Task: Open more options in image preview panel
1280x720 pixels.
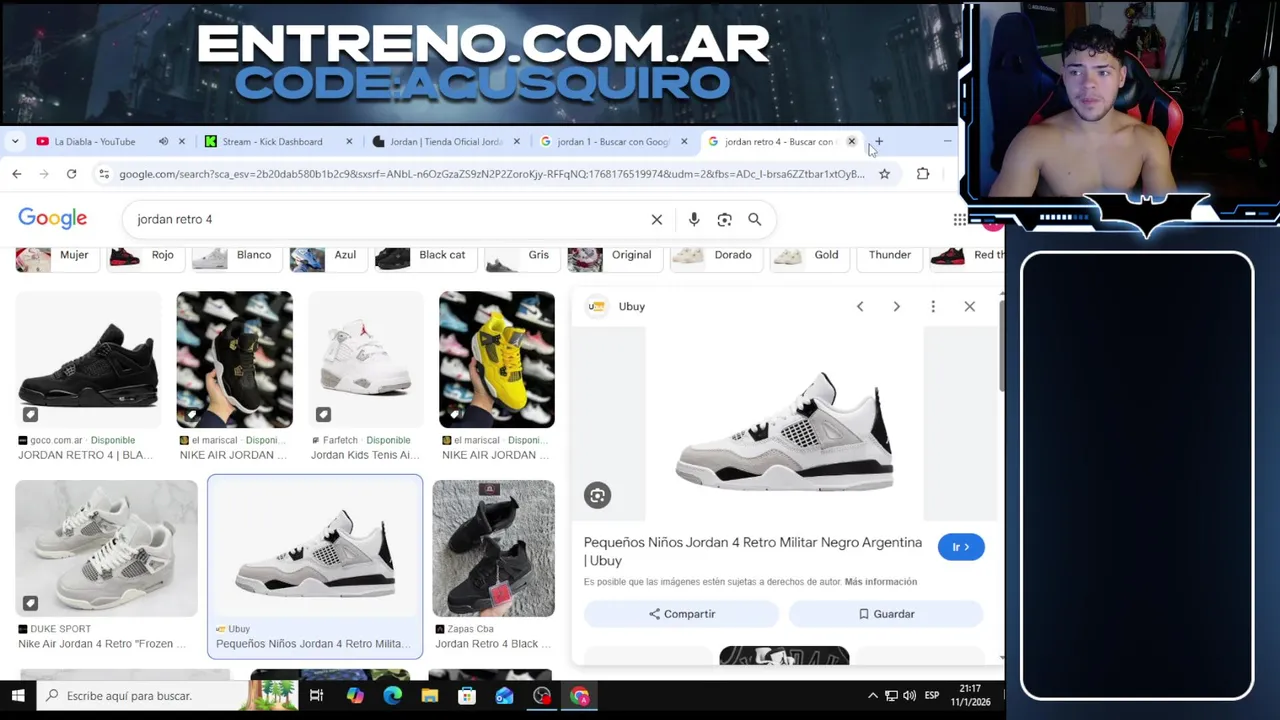Action: click(x=933, y=307)
